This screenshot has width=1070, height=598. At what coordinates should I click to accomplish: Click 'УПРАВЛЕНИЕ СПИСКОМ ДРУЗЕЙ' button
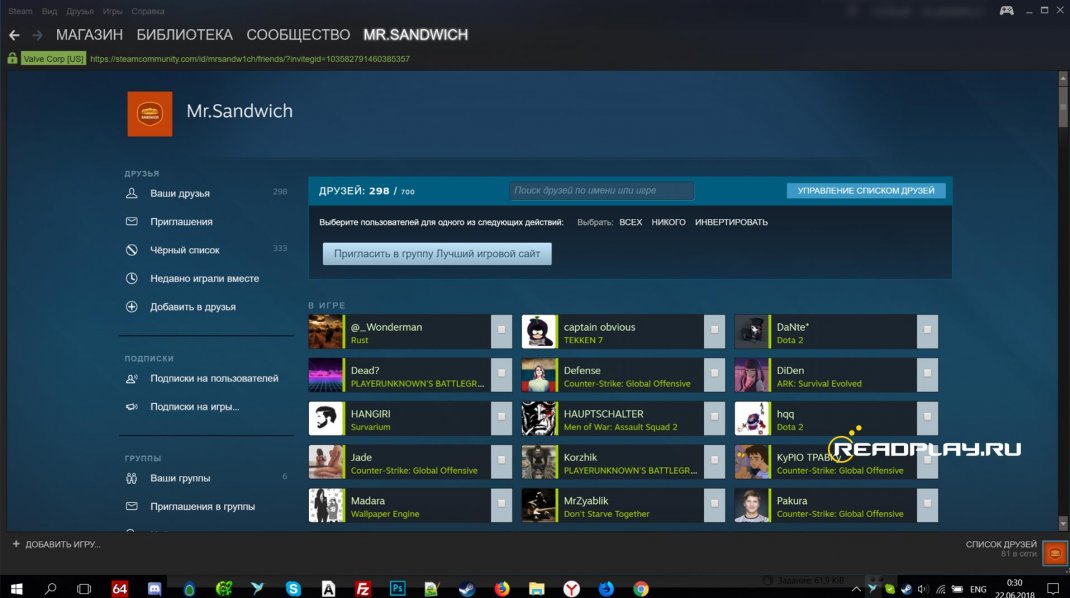coord(866,190)
